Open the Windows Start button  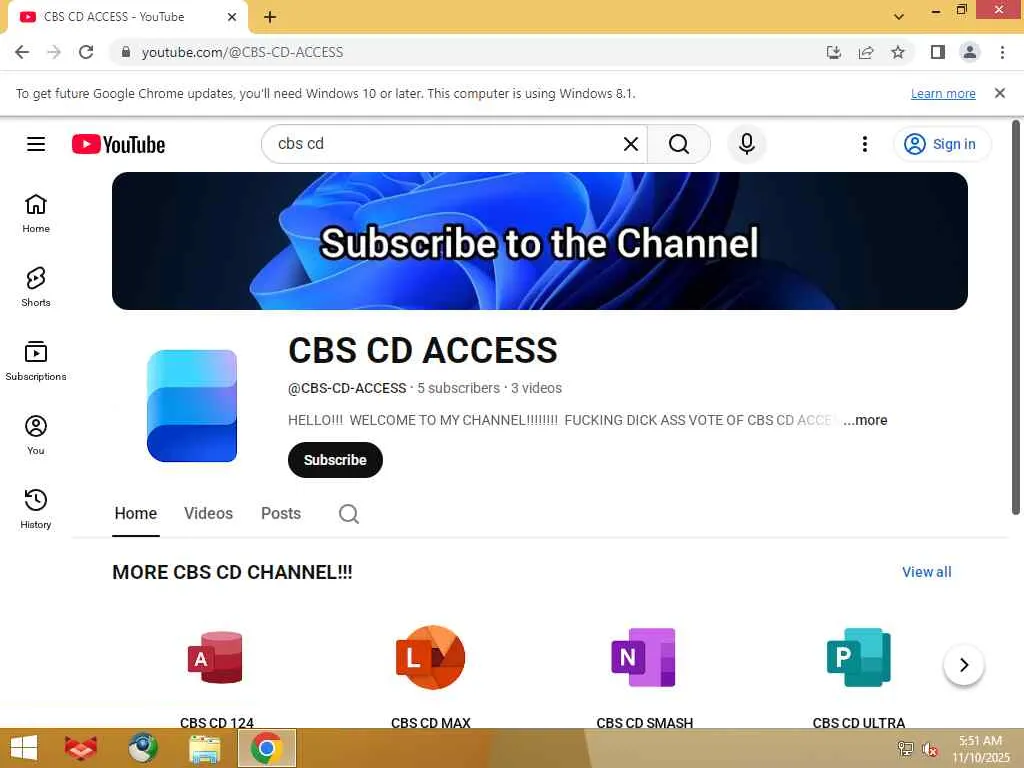click(24, 748)
